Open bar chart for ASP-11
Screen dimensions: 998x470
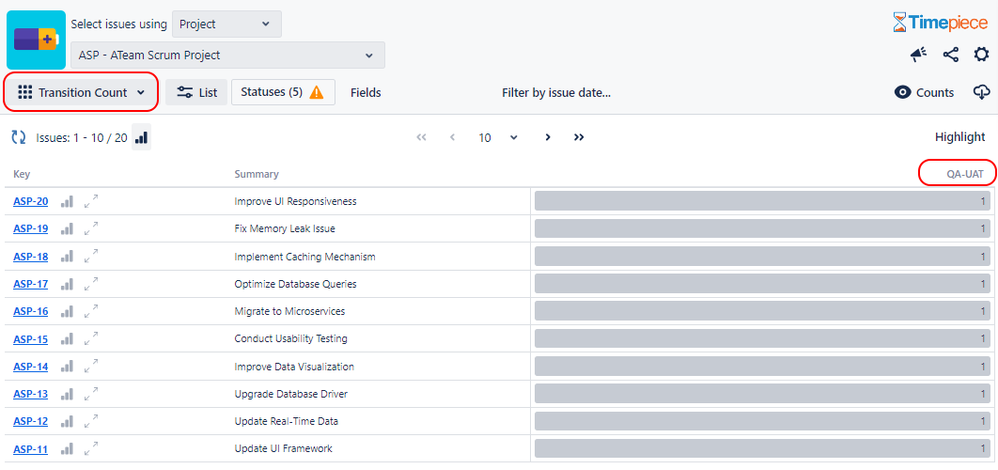point(67,449)
